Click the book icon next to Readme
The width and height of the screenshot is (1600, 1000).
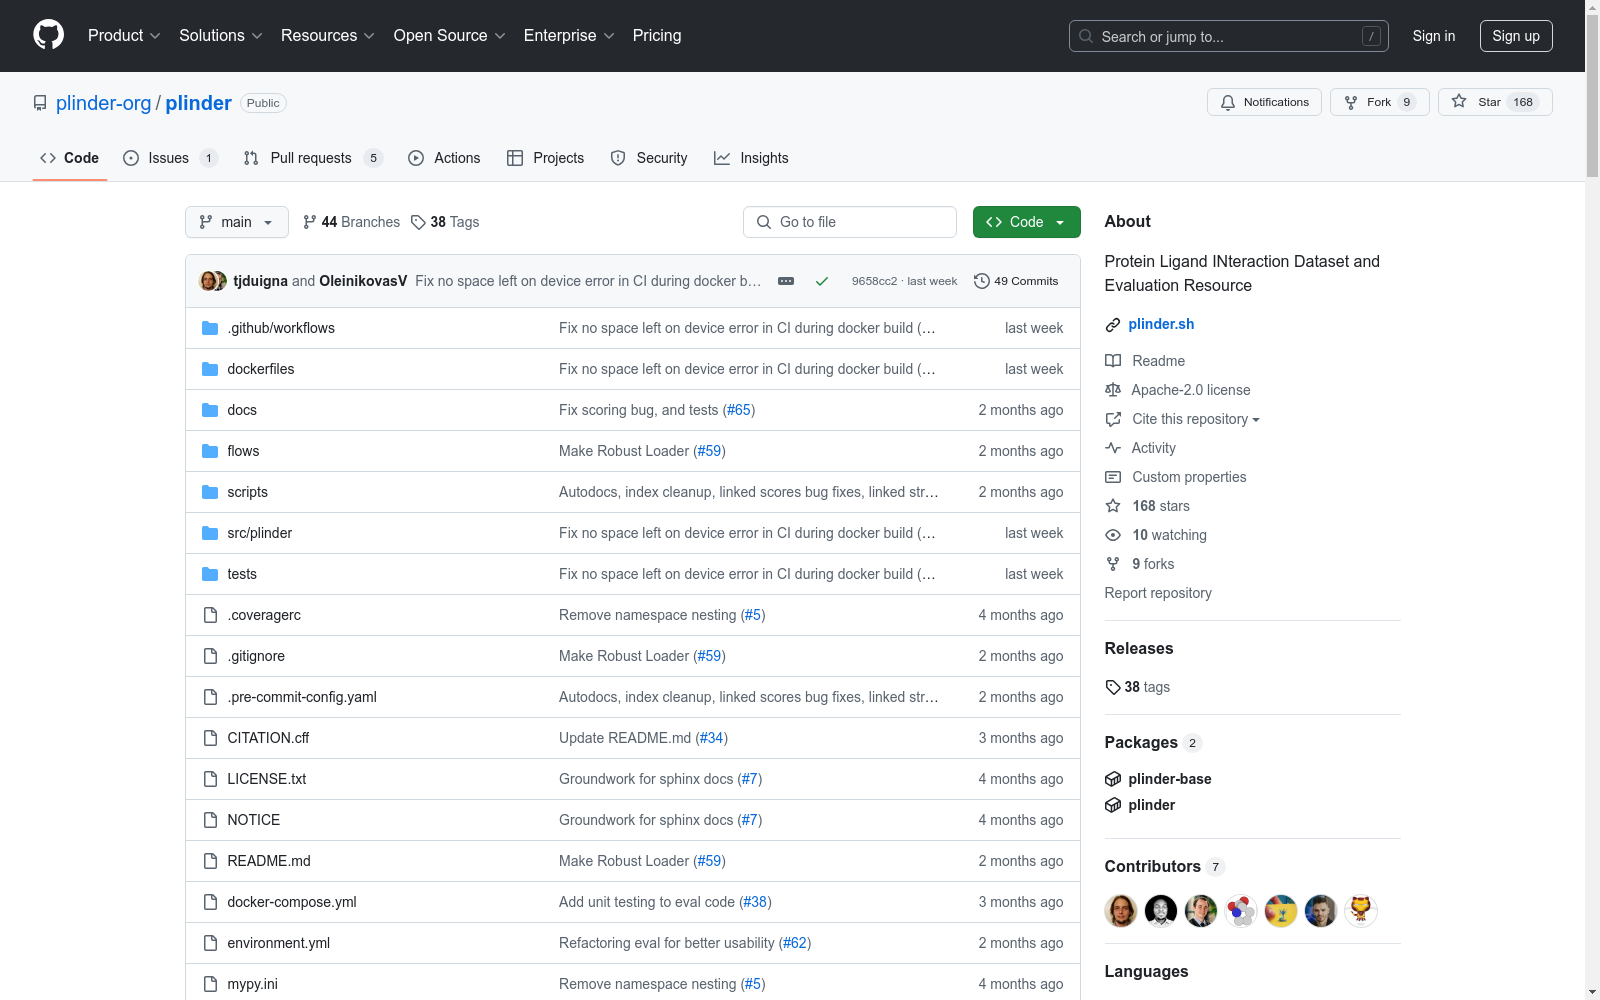coord(1113,361)
